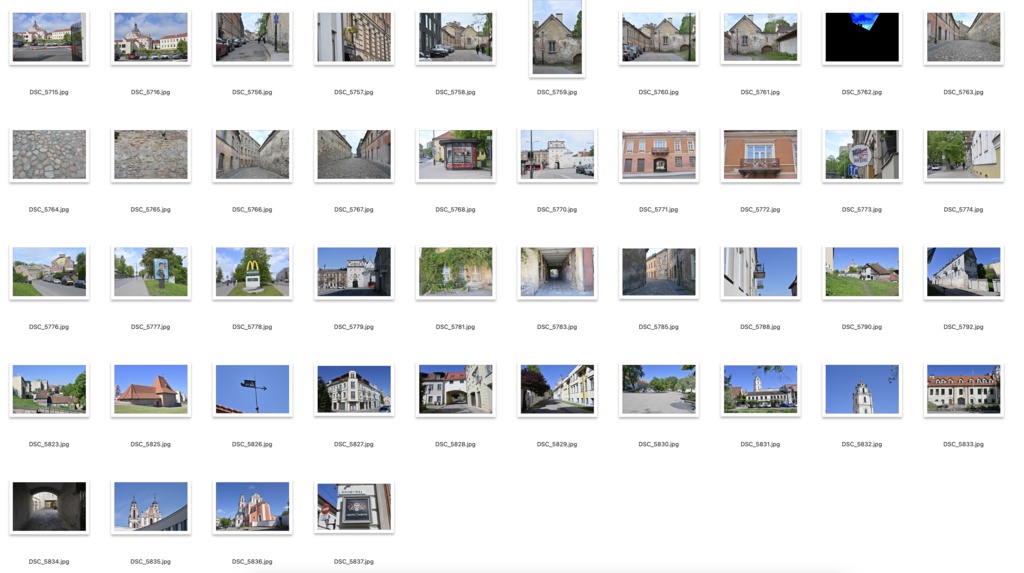Click the file name DSC_5823.jpg
Viewport: 1024px width, 573px height.
pos(49,444)
